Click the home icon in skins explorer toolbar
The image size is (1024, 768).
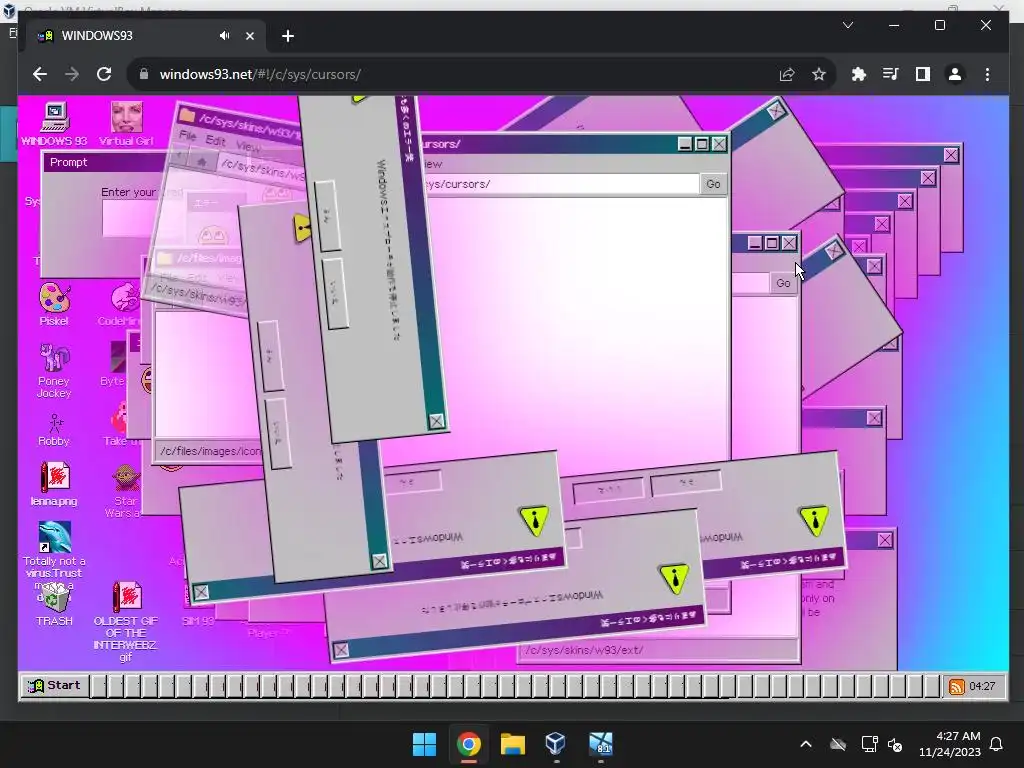(202, 161)
